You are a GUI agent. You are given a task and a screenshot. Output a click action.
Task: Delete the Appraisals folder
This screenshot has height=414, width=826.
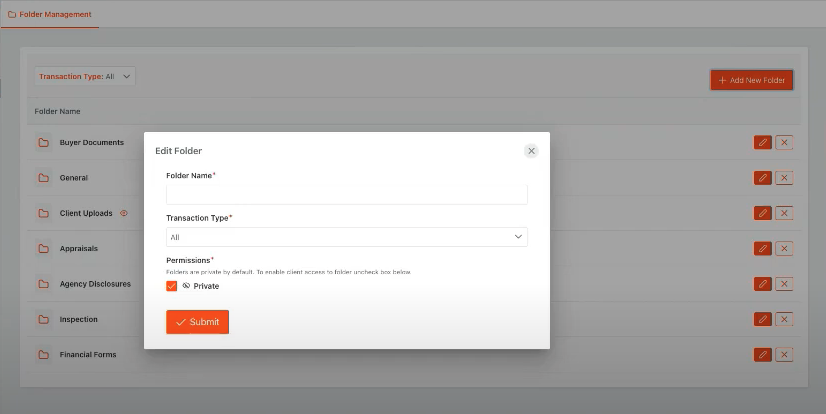[784, 249]
